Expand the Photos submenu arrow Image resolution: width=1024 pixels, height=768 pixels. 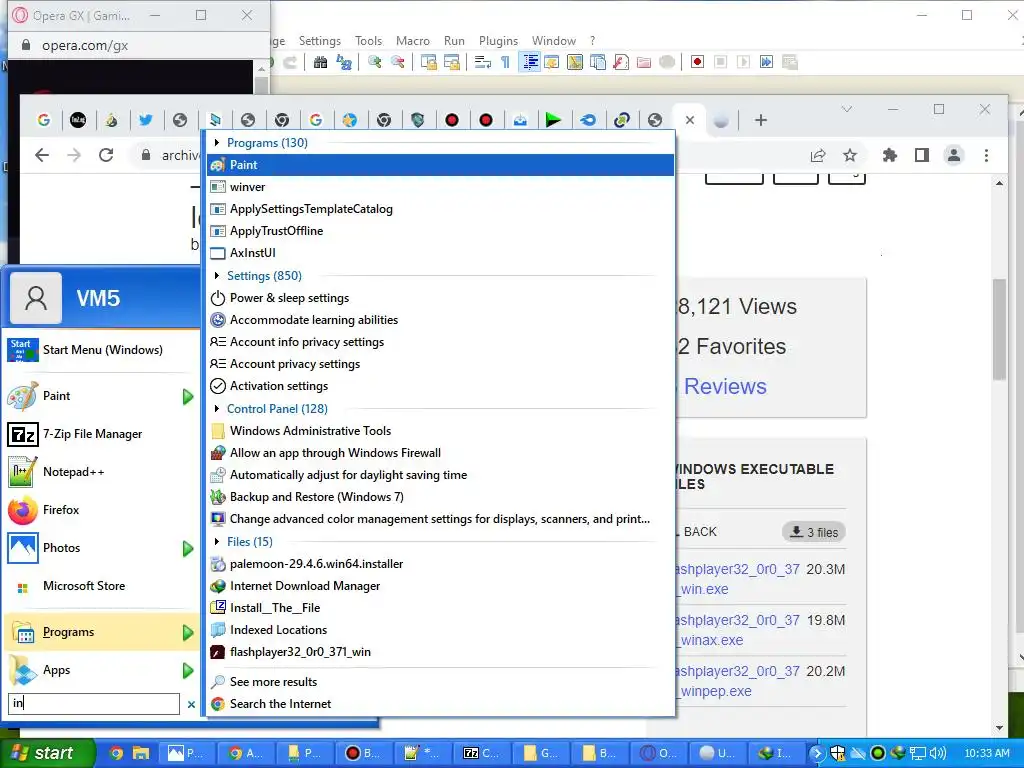(x=188, y=549)
